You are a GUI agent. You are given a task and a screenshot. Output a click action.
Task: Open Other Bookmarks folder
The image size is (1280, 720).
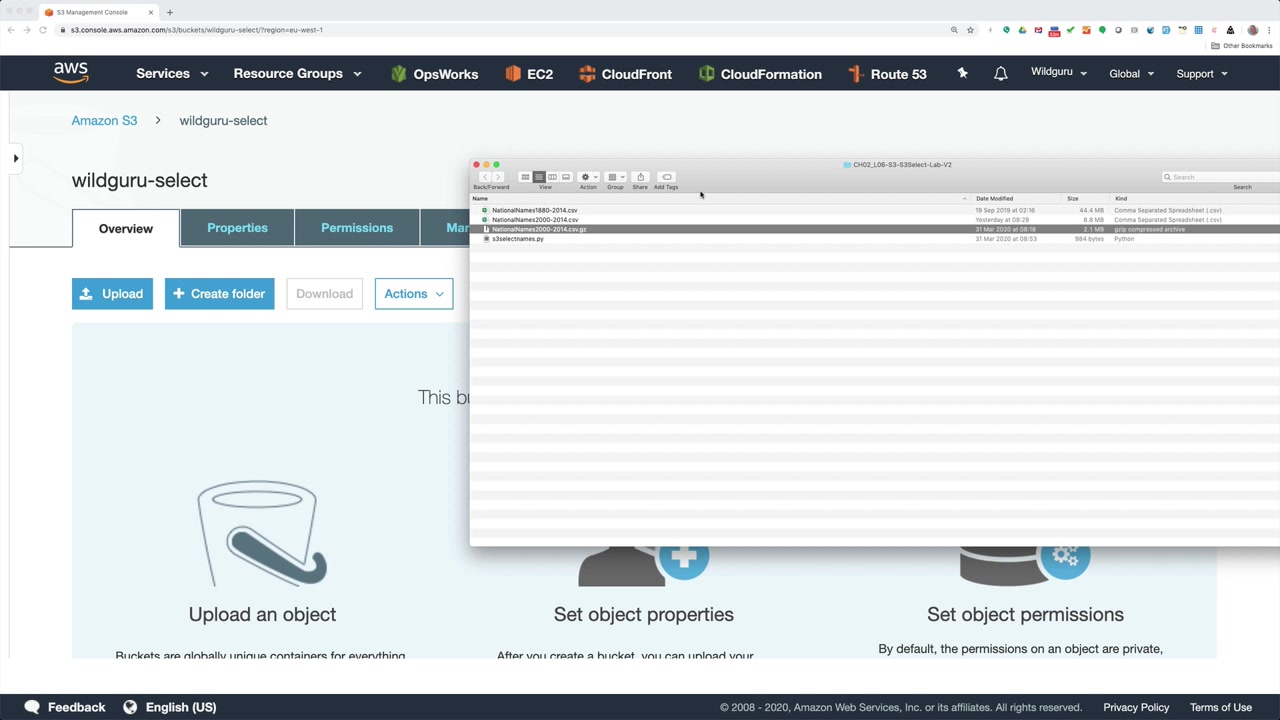(1241, 46)
